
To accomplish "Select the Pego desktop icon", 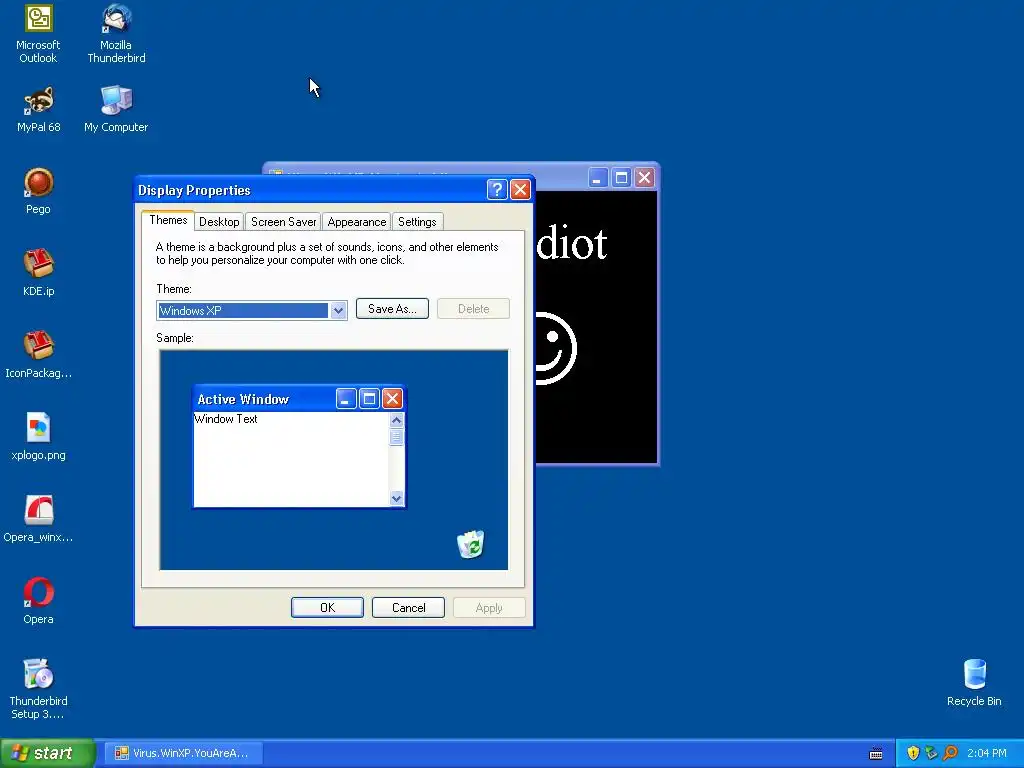I will click(39, 191).
